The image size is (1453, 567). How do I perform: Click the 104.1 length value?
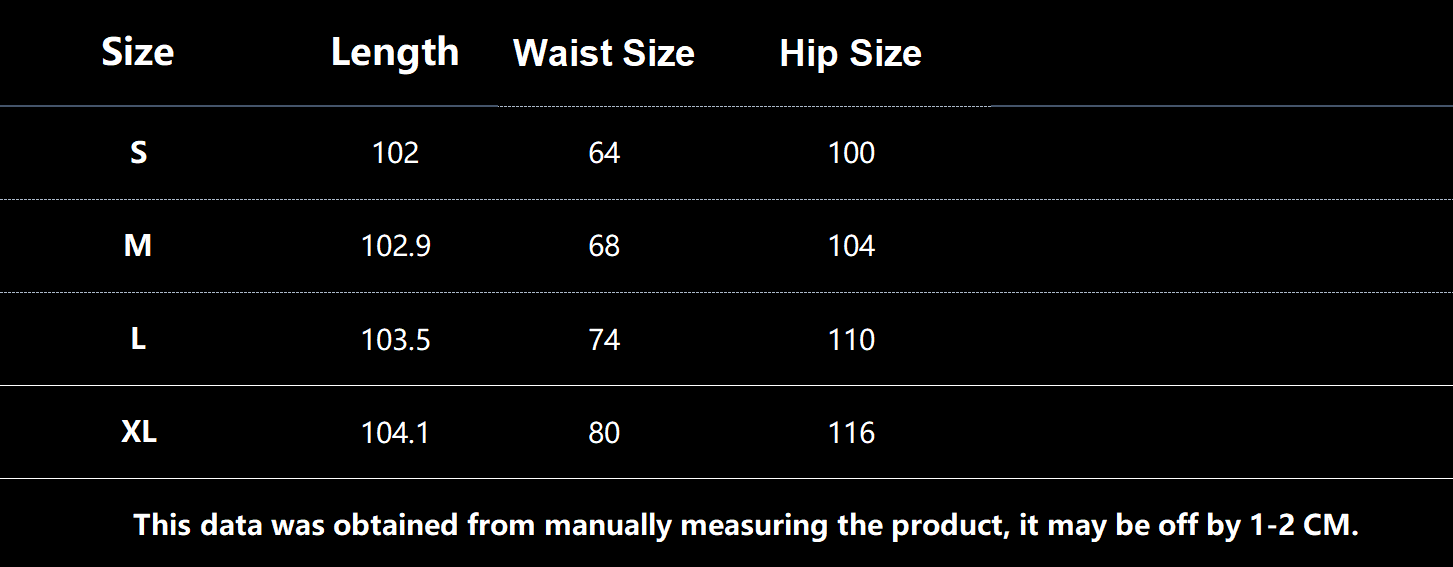[x=395, y=433]
